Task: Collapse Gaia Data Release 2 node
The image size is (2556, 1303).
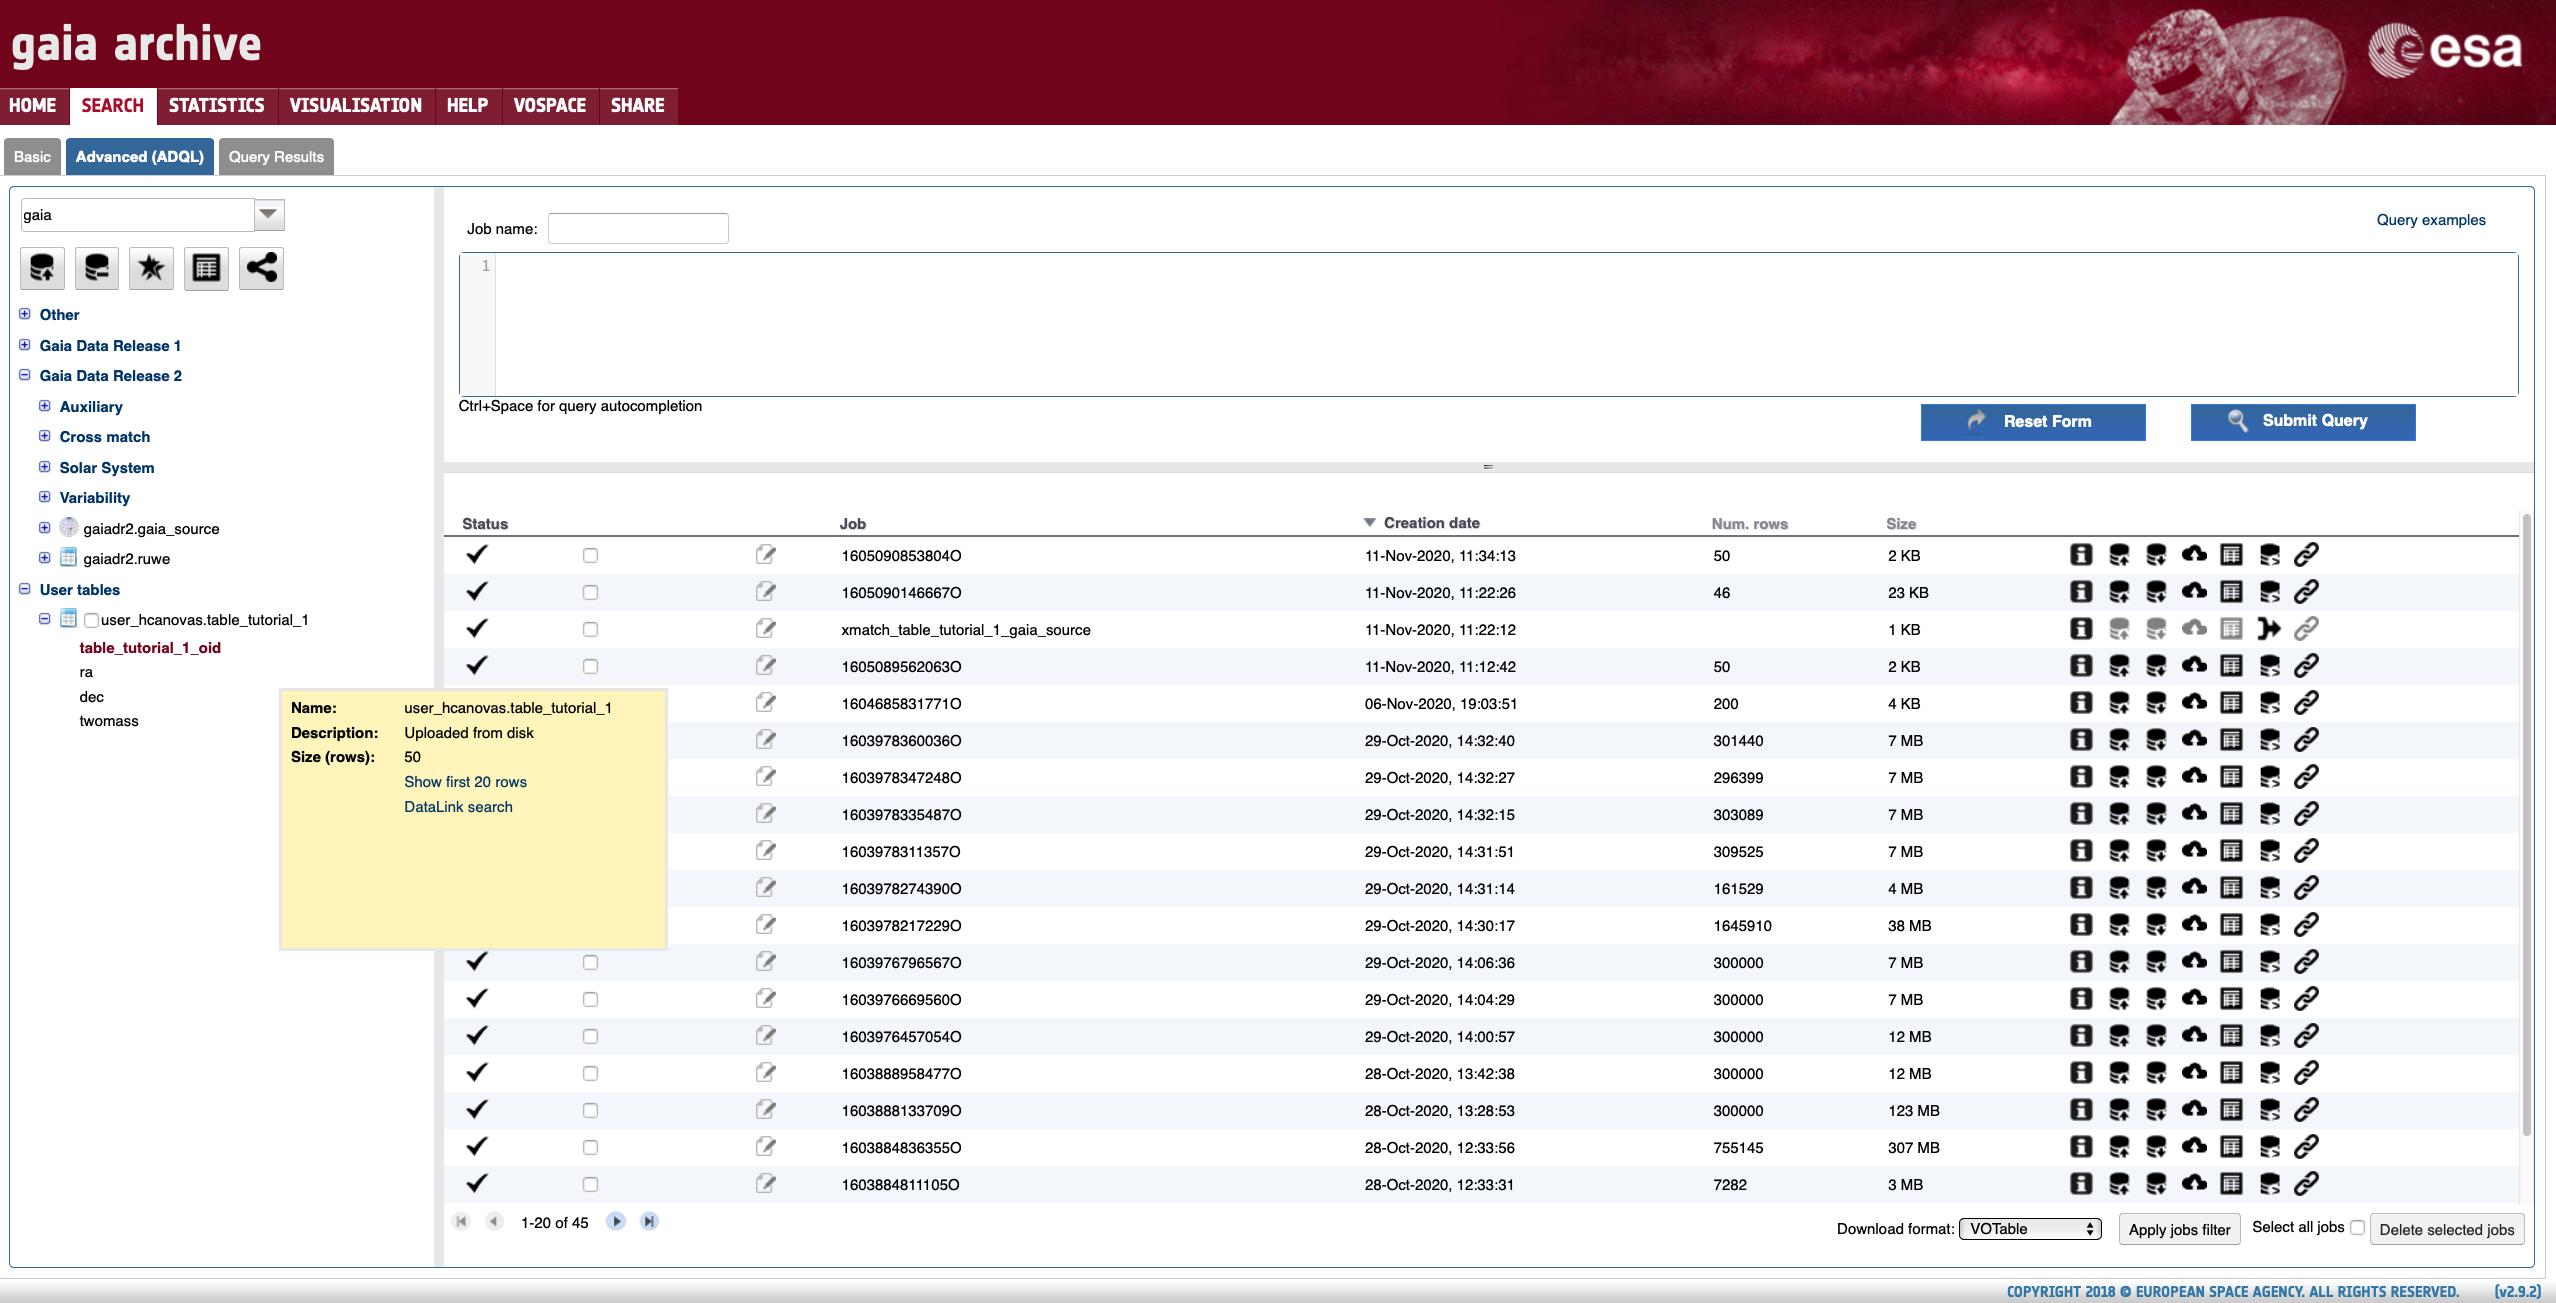Action: 25,375
